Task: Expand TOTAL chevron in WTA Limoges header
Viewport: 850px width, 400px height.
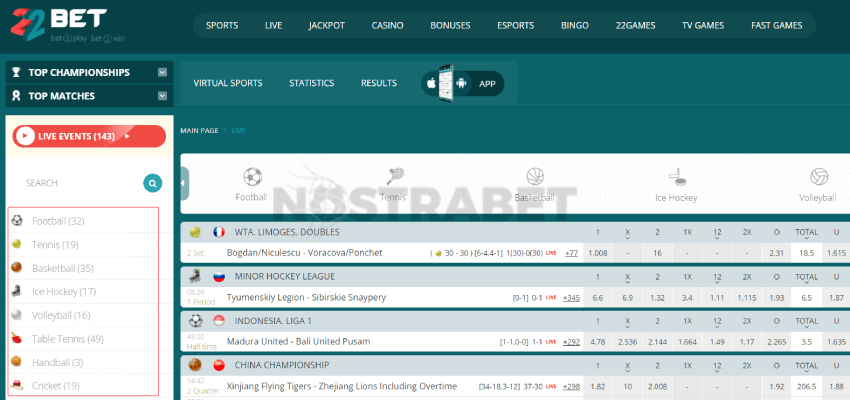Action: pyautogui.click(x=806, y=237)
